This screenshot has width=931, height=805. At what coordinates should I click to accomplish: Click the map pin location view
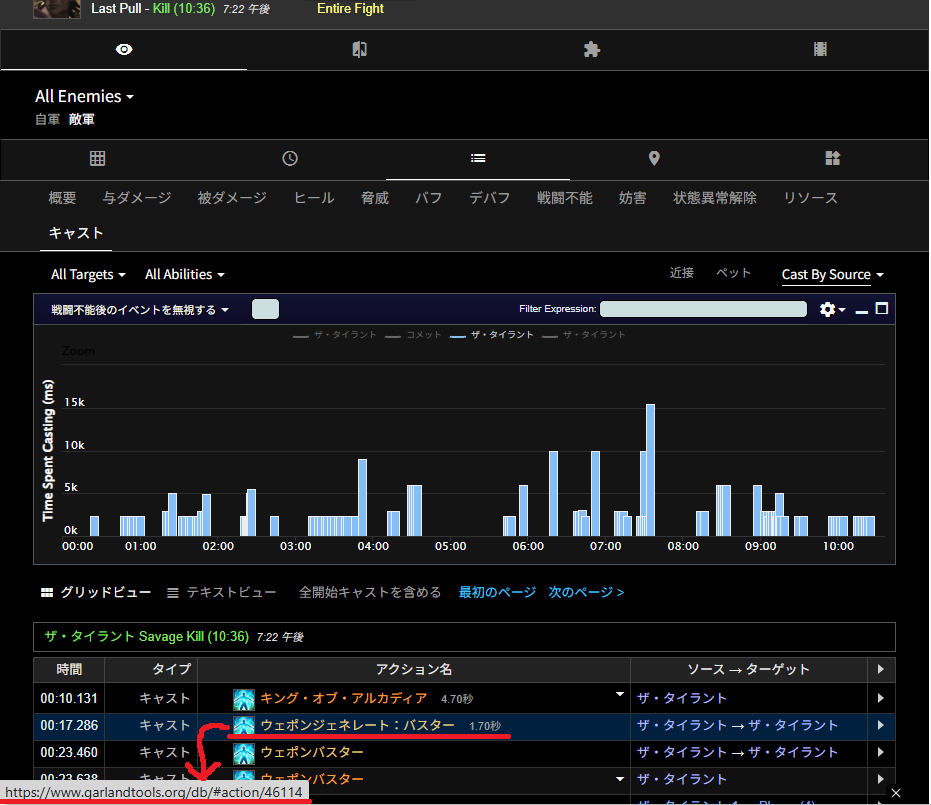[x=654, y=159]
